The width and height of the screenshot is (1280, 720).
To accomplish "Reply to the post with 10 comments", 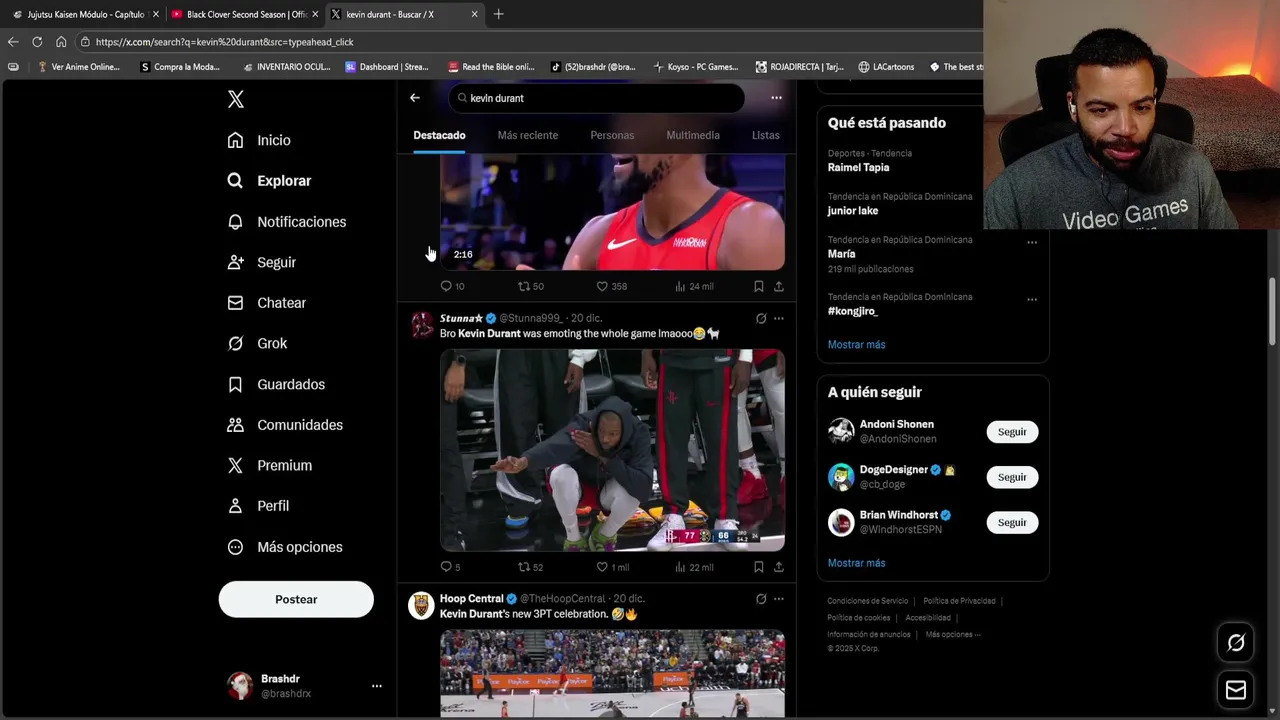I will point(452,286).
